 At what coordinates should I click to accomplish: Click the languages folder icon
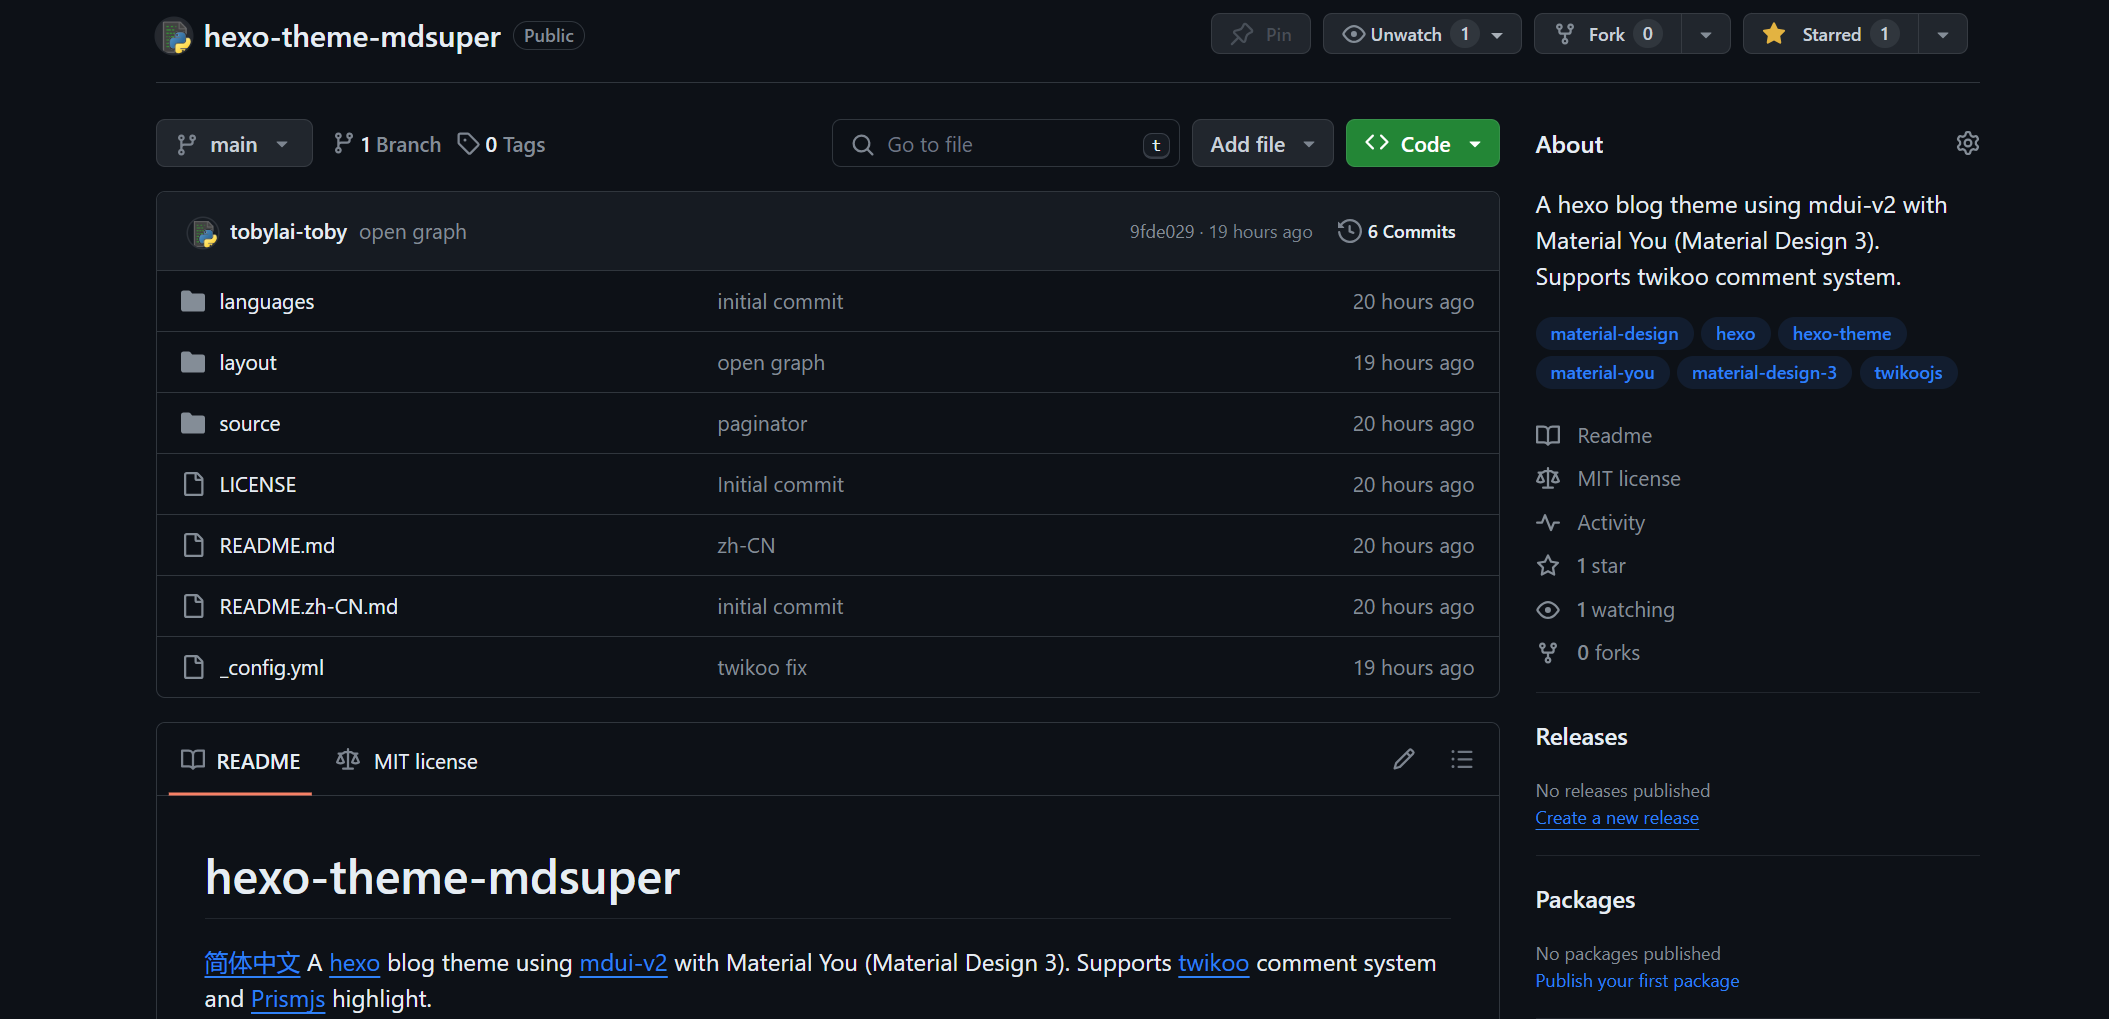coord(193,302)
